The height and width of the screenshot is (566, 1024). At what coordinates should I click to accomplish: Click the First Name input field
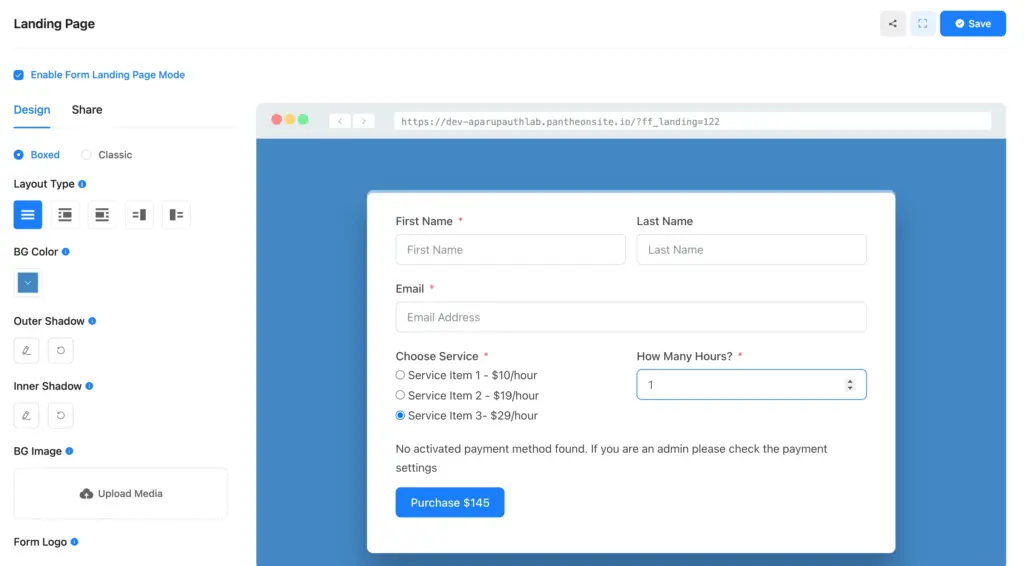tap(510, 249)
